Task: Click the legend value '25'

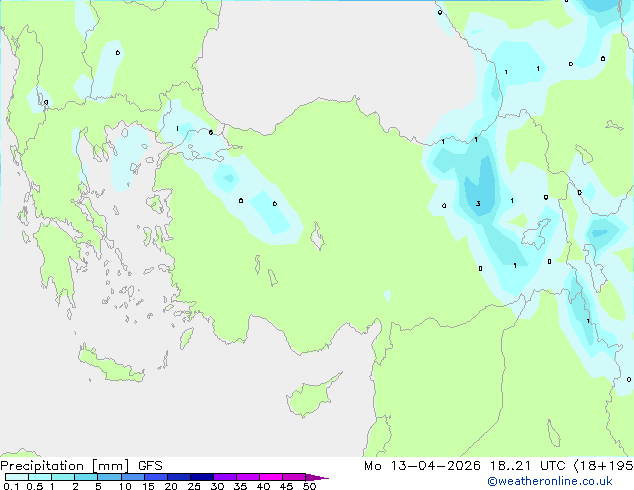Action: pyautogui.click(x=194, y=486)
